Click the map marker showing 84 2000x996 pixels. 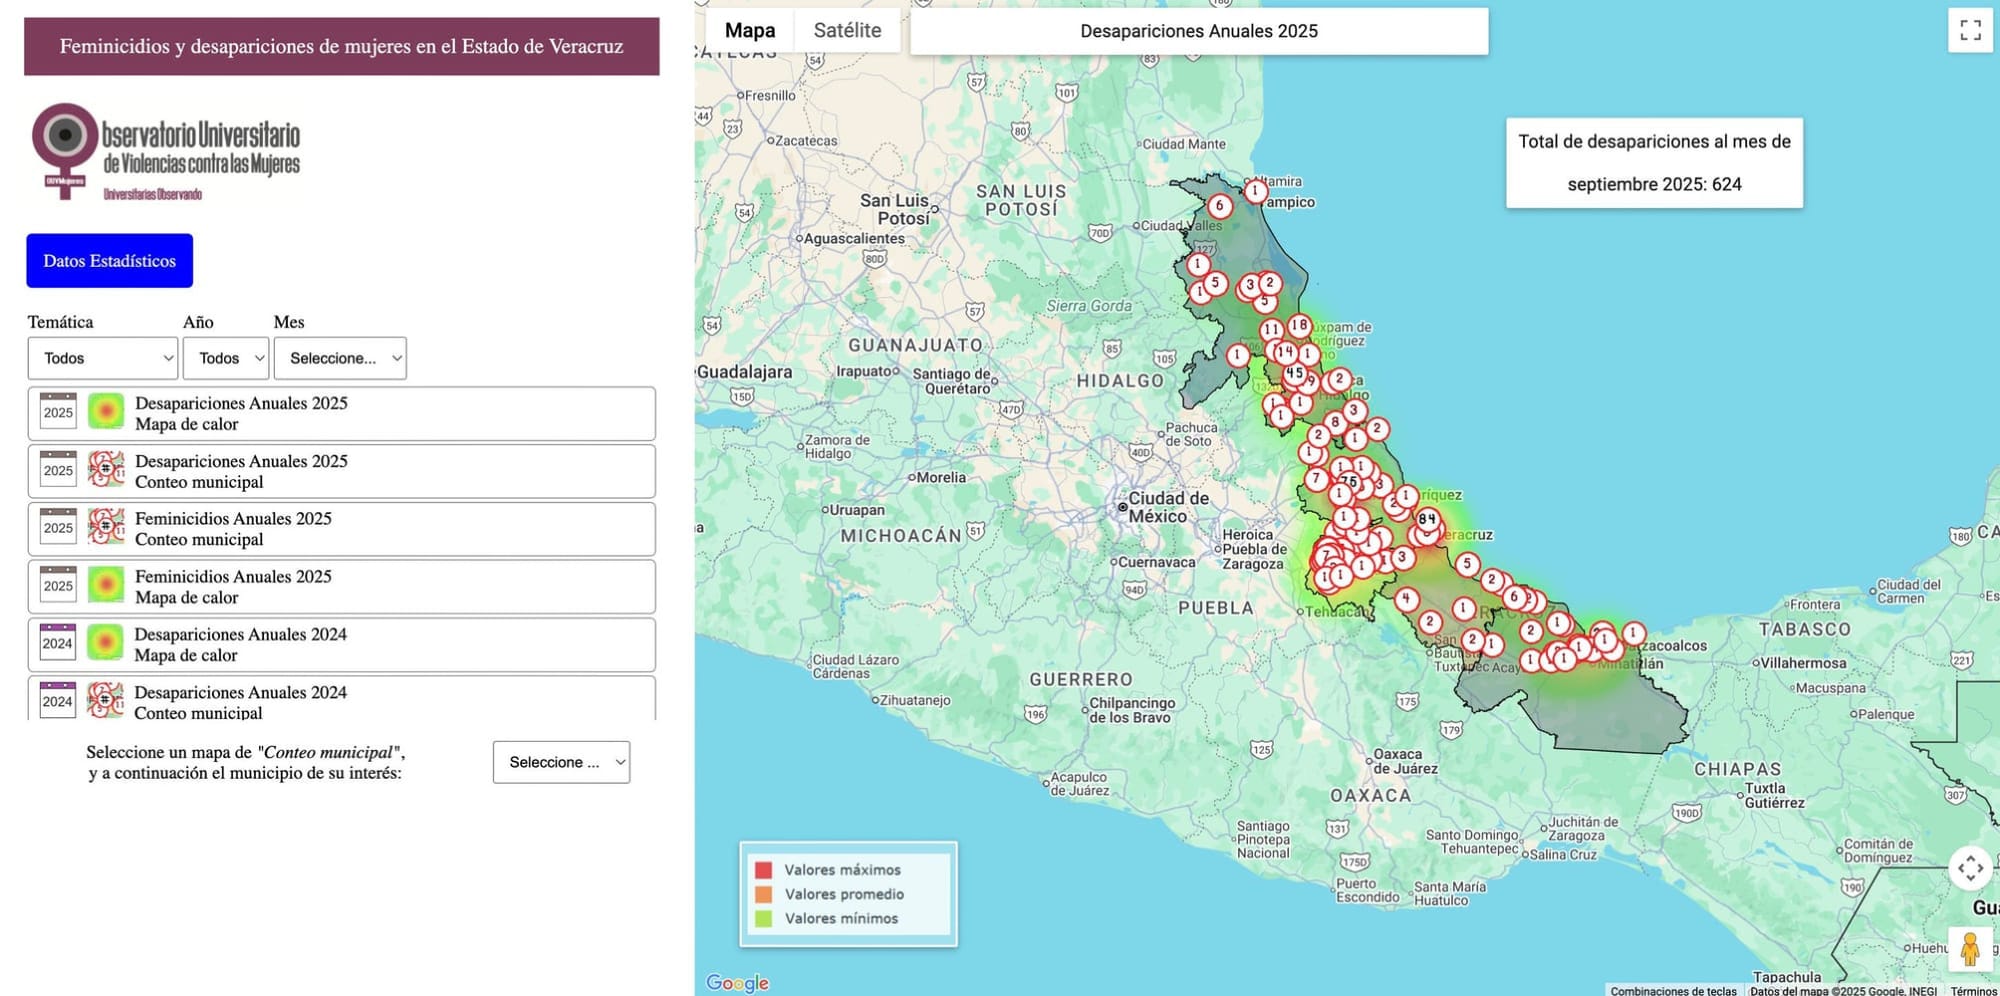pos(1427,519)
